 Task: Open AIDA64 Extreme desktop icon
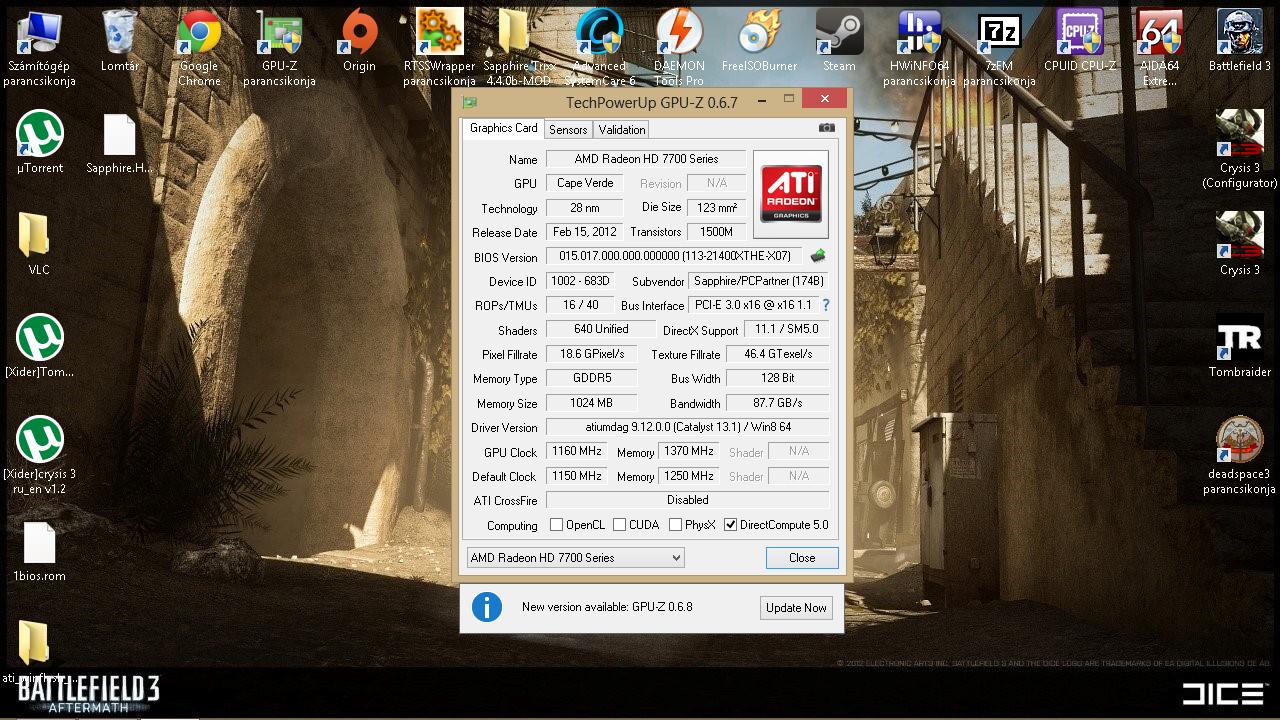pos(1159,47)
